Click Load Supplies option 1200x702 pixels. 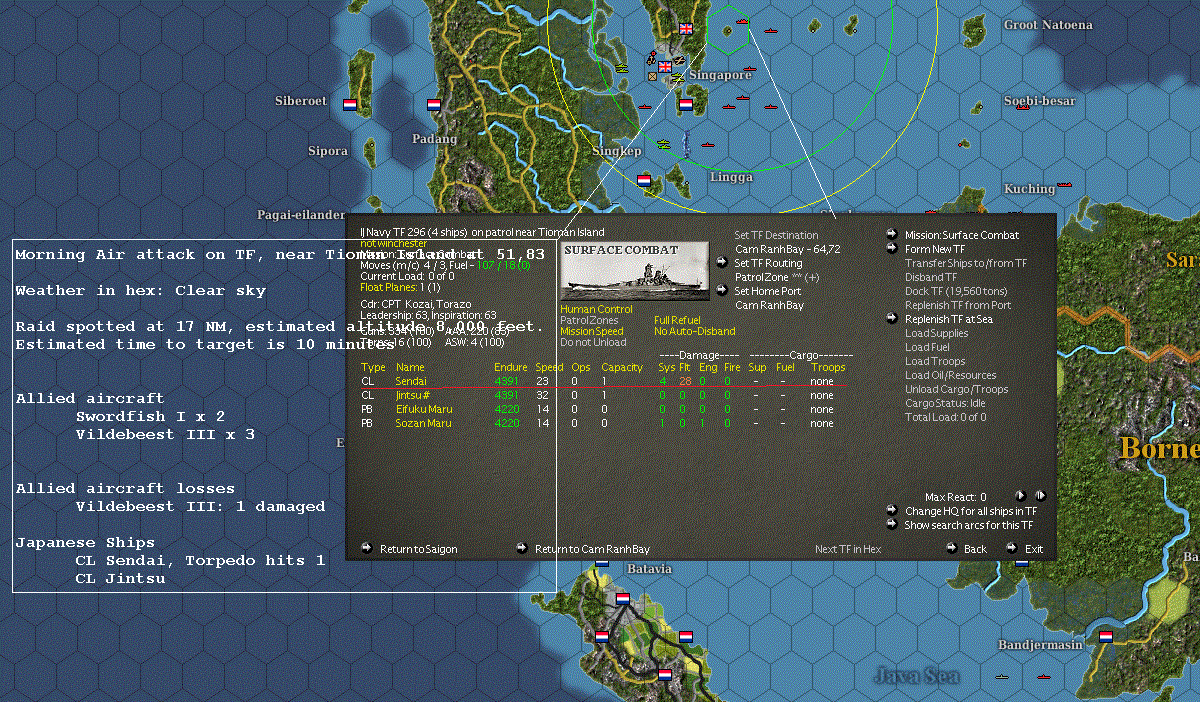[937, 333]
